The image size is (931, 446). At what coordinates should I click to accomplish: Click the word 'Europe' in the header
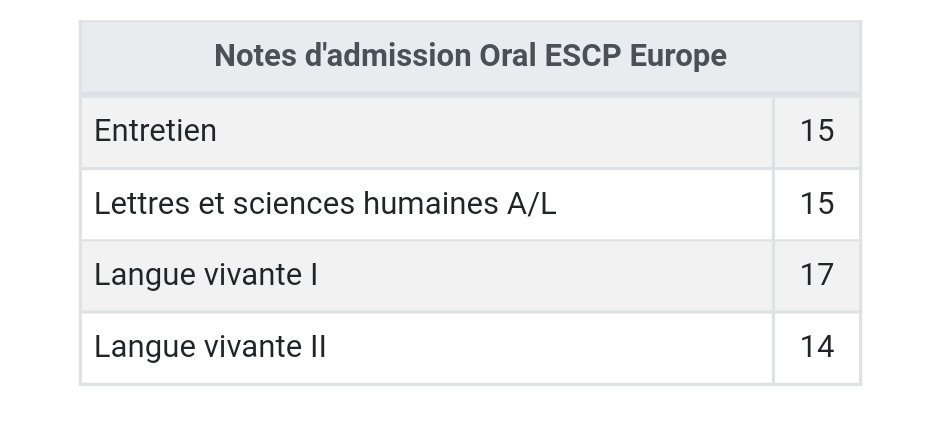679,56
